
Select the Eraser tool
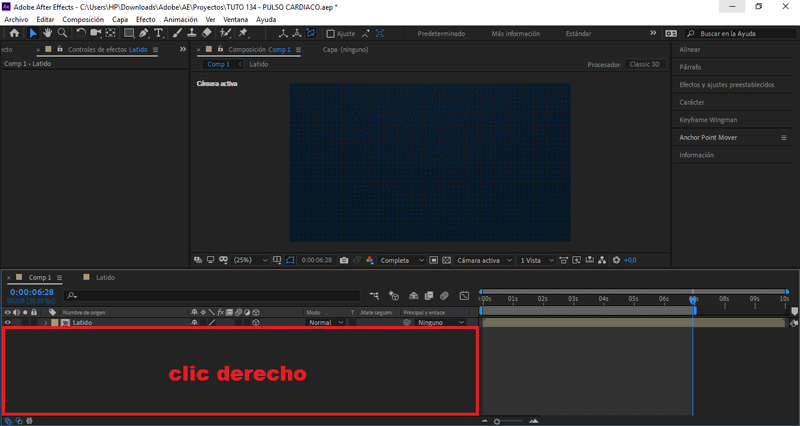pos(207,33)
